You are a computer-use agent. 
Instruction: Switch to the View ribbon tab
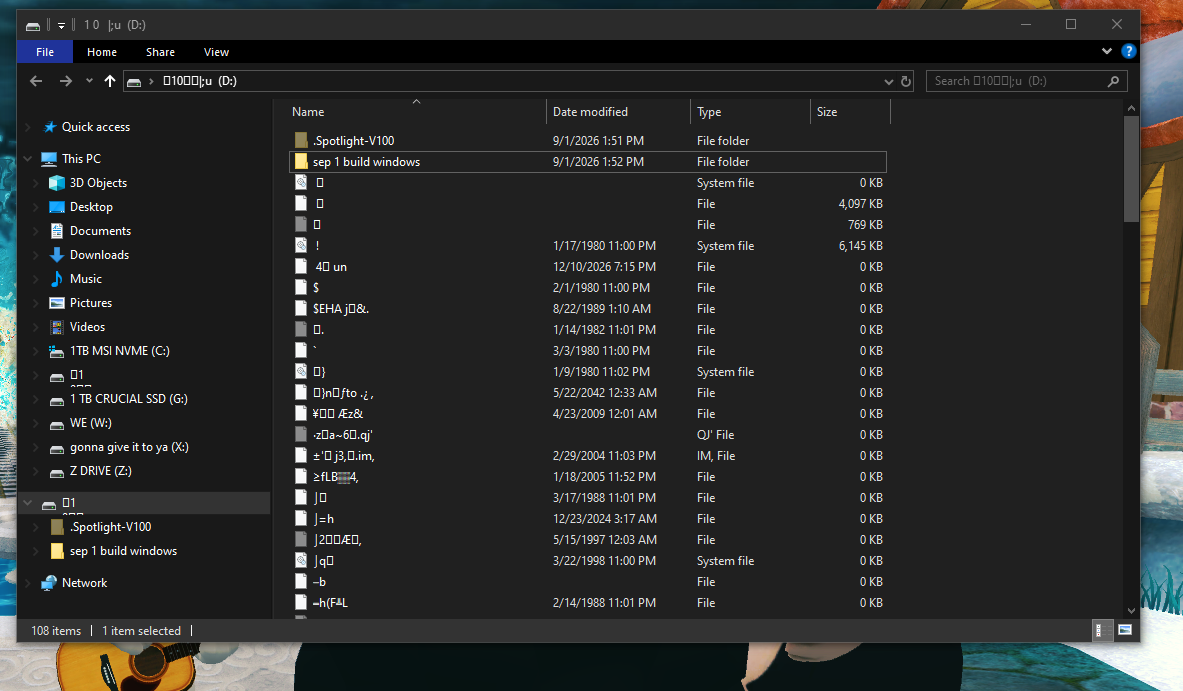click(216, 52)
